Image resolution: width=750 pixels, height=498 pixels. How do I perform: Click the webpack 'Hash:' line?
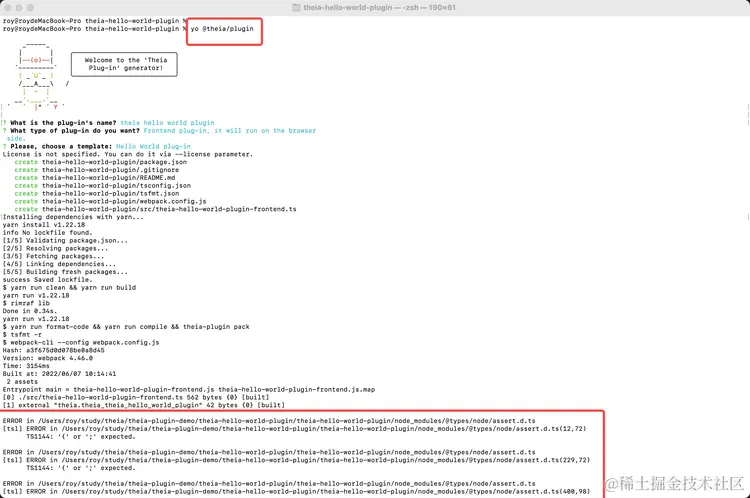coord(53,350)
